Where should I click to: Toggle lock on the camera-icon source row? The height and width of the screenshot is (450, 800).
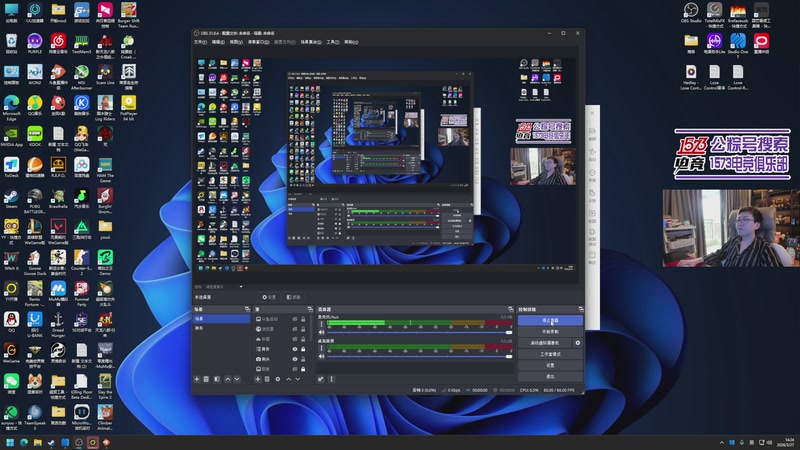tap(303, 359)
